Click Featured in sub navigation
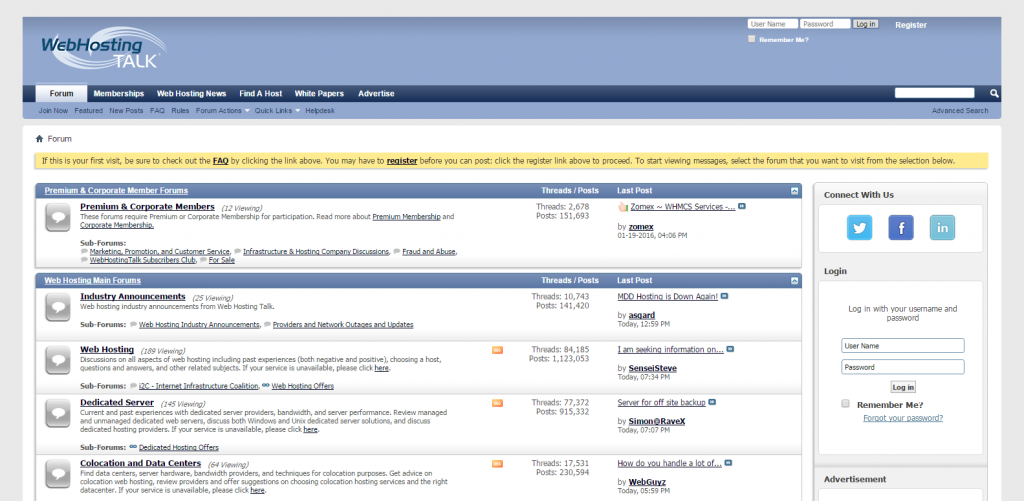This screenshot has width=1024, height=501. click(x=88, y=110)
